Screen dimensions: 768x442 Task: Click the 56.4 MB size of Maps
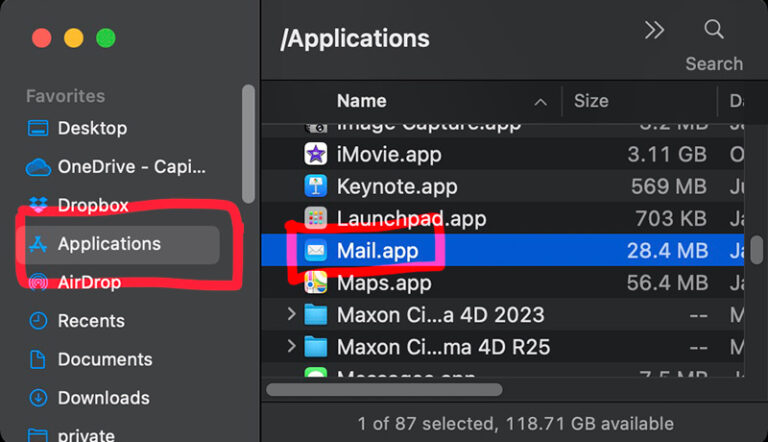click(x=667, y=283)
